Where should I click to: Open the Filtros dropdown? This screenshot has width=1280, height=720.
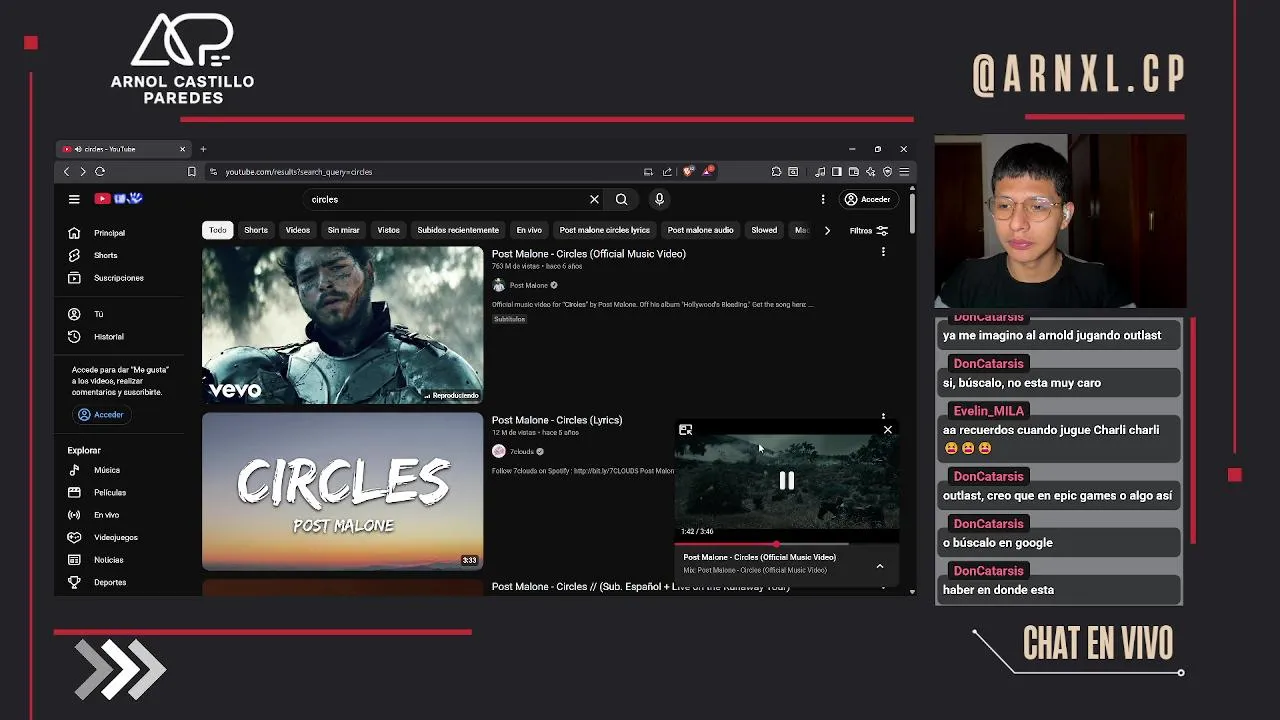point(869,230)
